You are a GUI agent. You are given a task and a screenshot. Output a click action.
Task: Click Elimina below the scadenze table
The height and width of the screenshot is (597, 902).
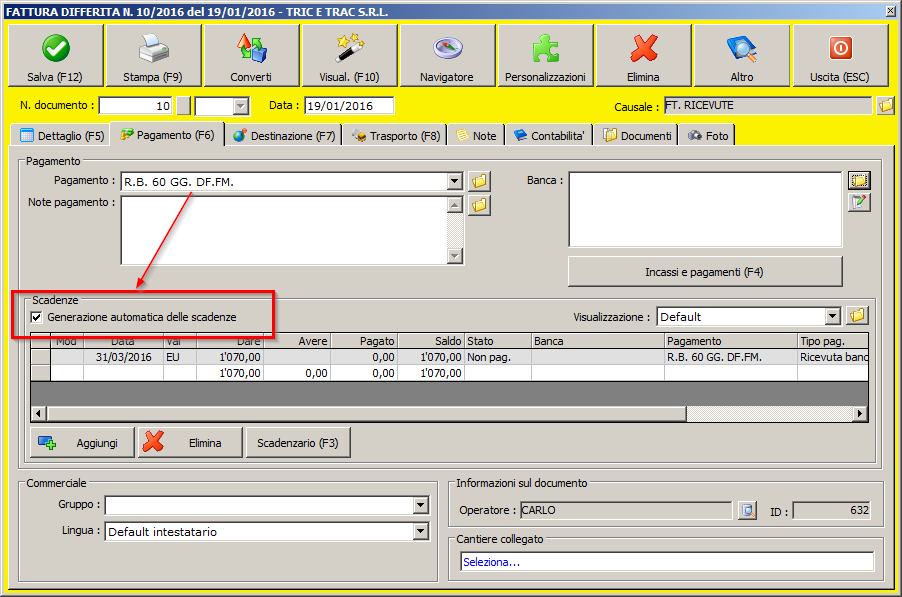[190, 443]
